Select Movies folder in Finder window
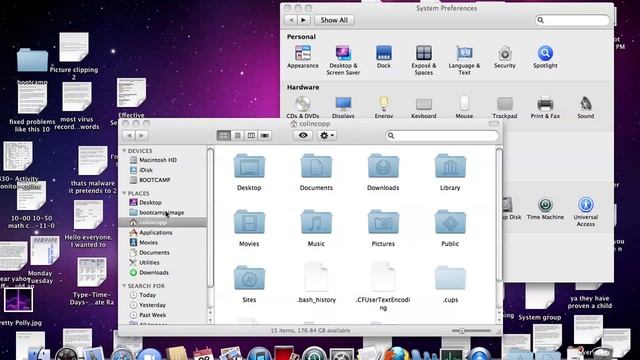The image size is (640, 360). pyautogui.click(x=249, y=228)
